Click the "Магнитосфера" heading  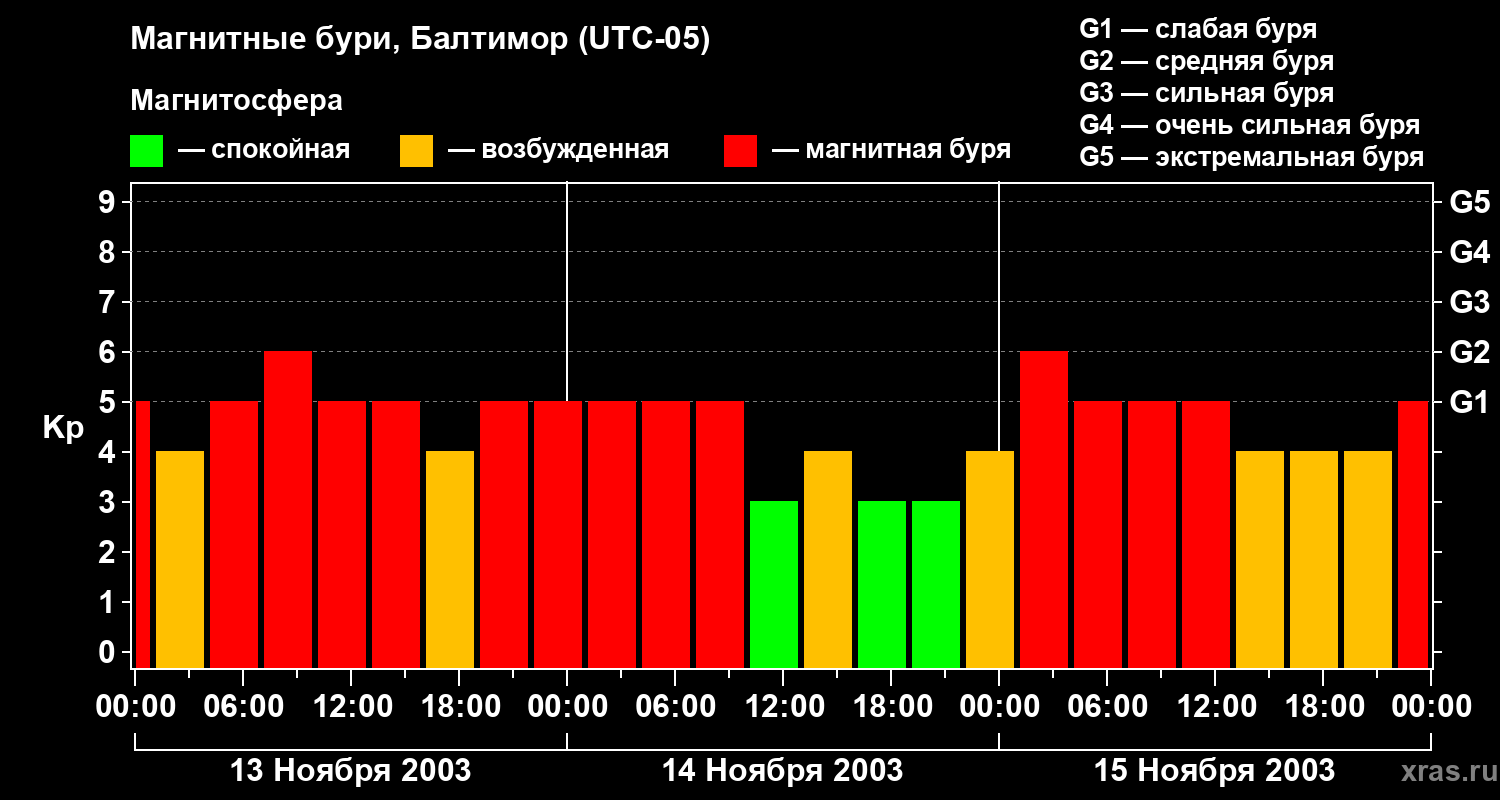pos(236,101)
